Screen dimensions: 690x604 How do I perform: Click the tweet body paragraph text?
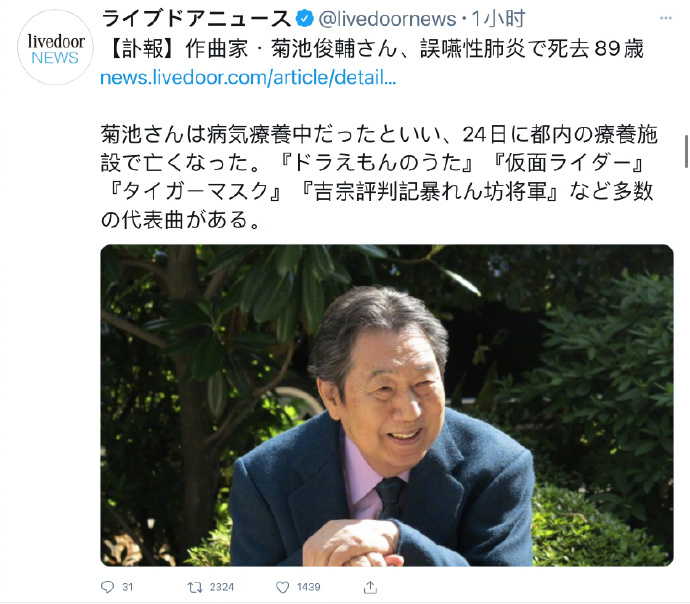378,177
